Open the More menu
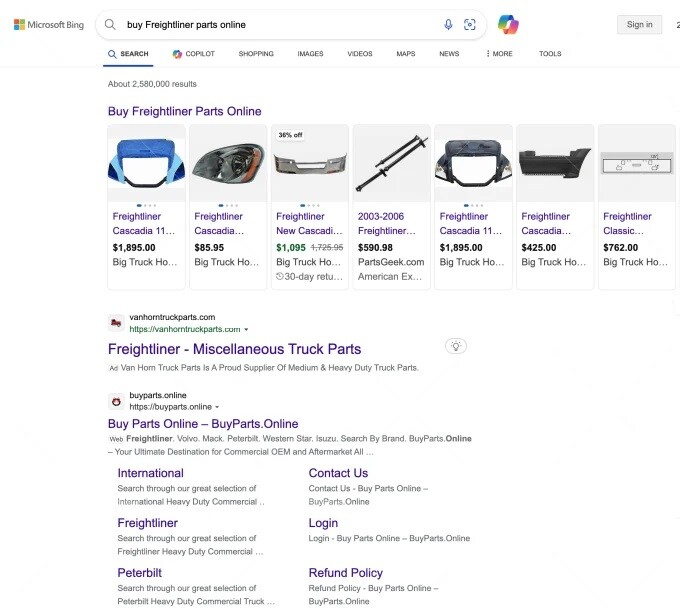 pyautogui.click(x=499, y=54)
